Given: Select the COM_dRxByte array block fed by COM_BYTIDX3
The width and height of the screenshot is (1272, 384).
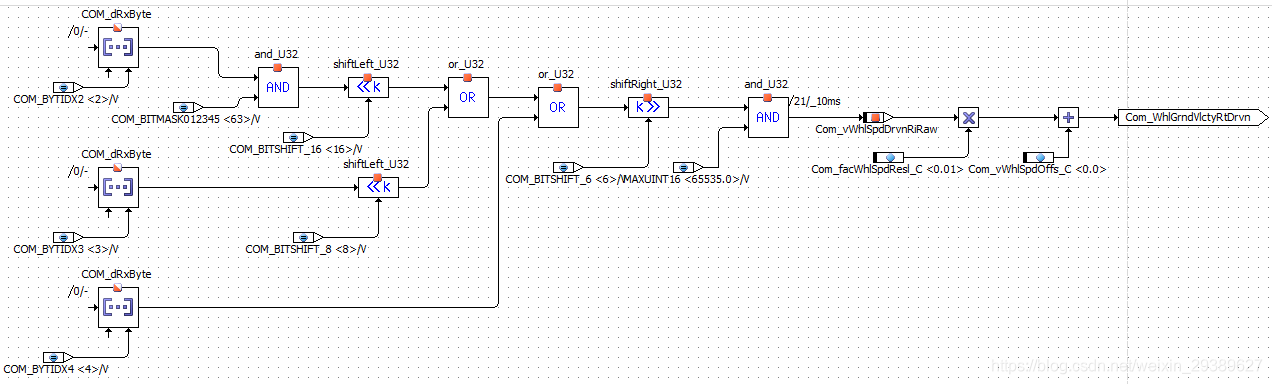Looking at the screenshot, I should pyautogui.click(x=119, y=187).
